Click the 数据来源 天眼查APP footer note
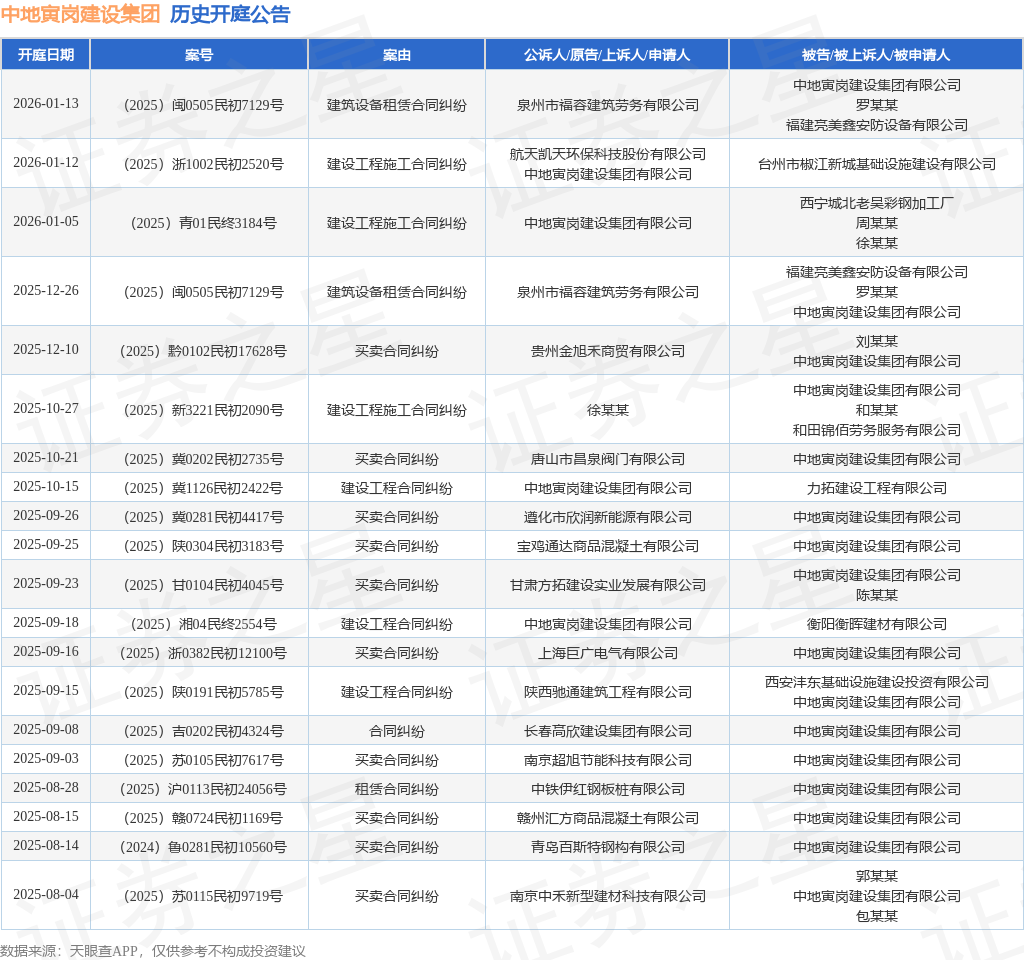This screenshot has height=960, width=1024. click(x=153, y=951)
